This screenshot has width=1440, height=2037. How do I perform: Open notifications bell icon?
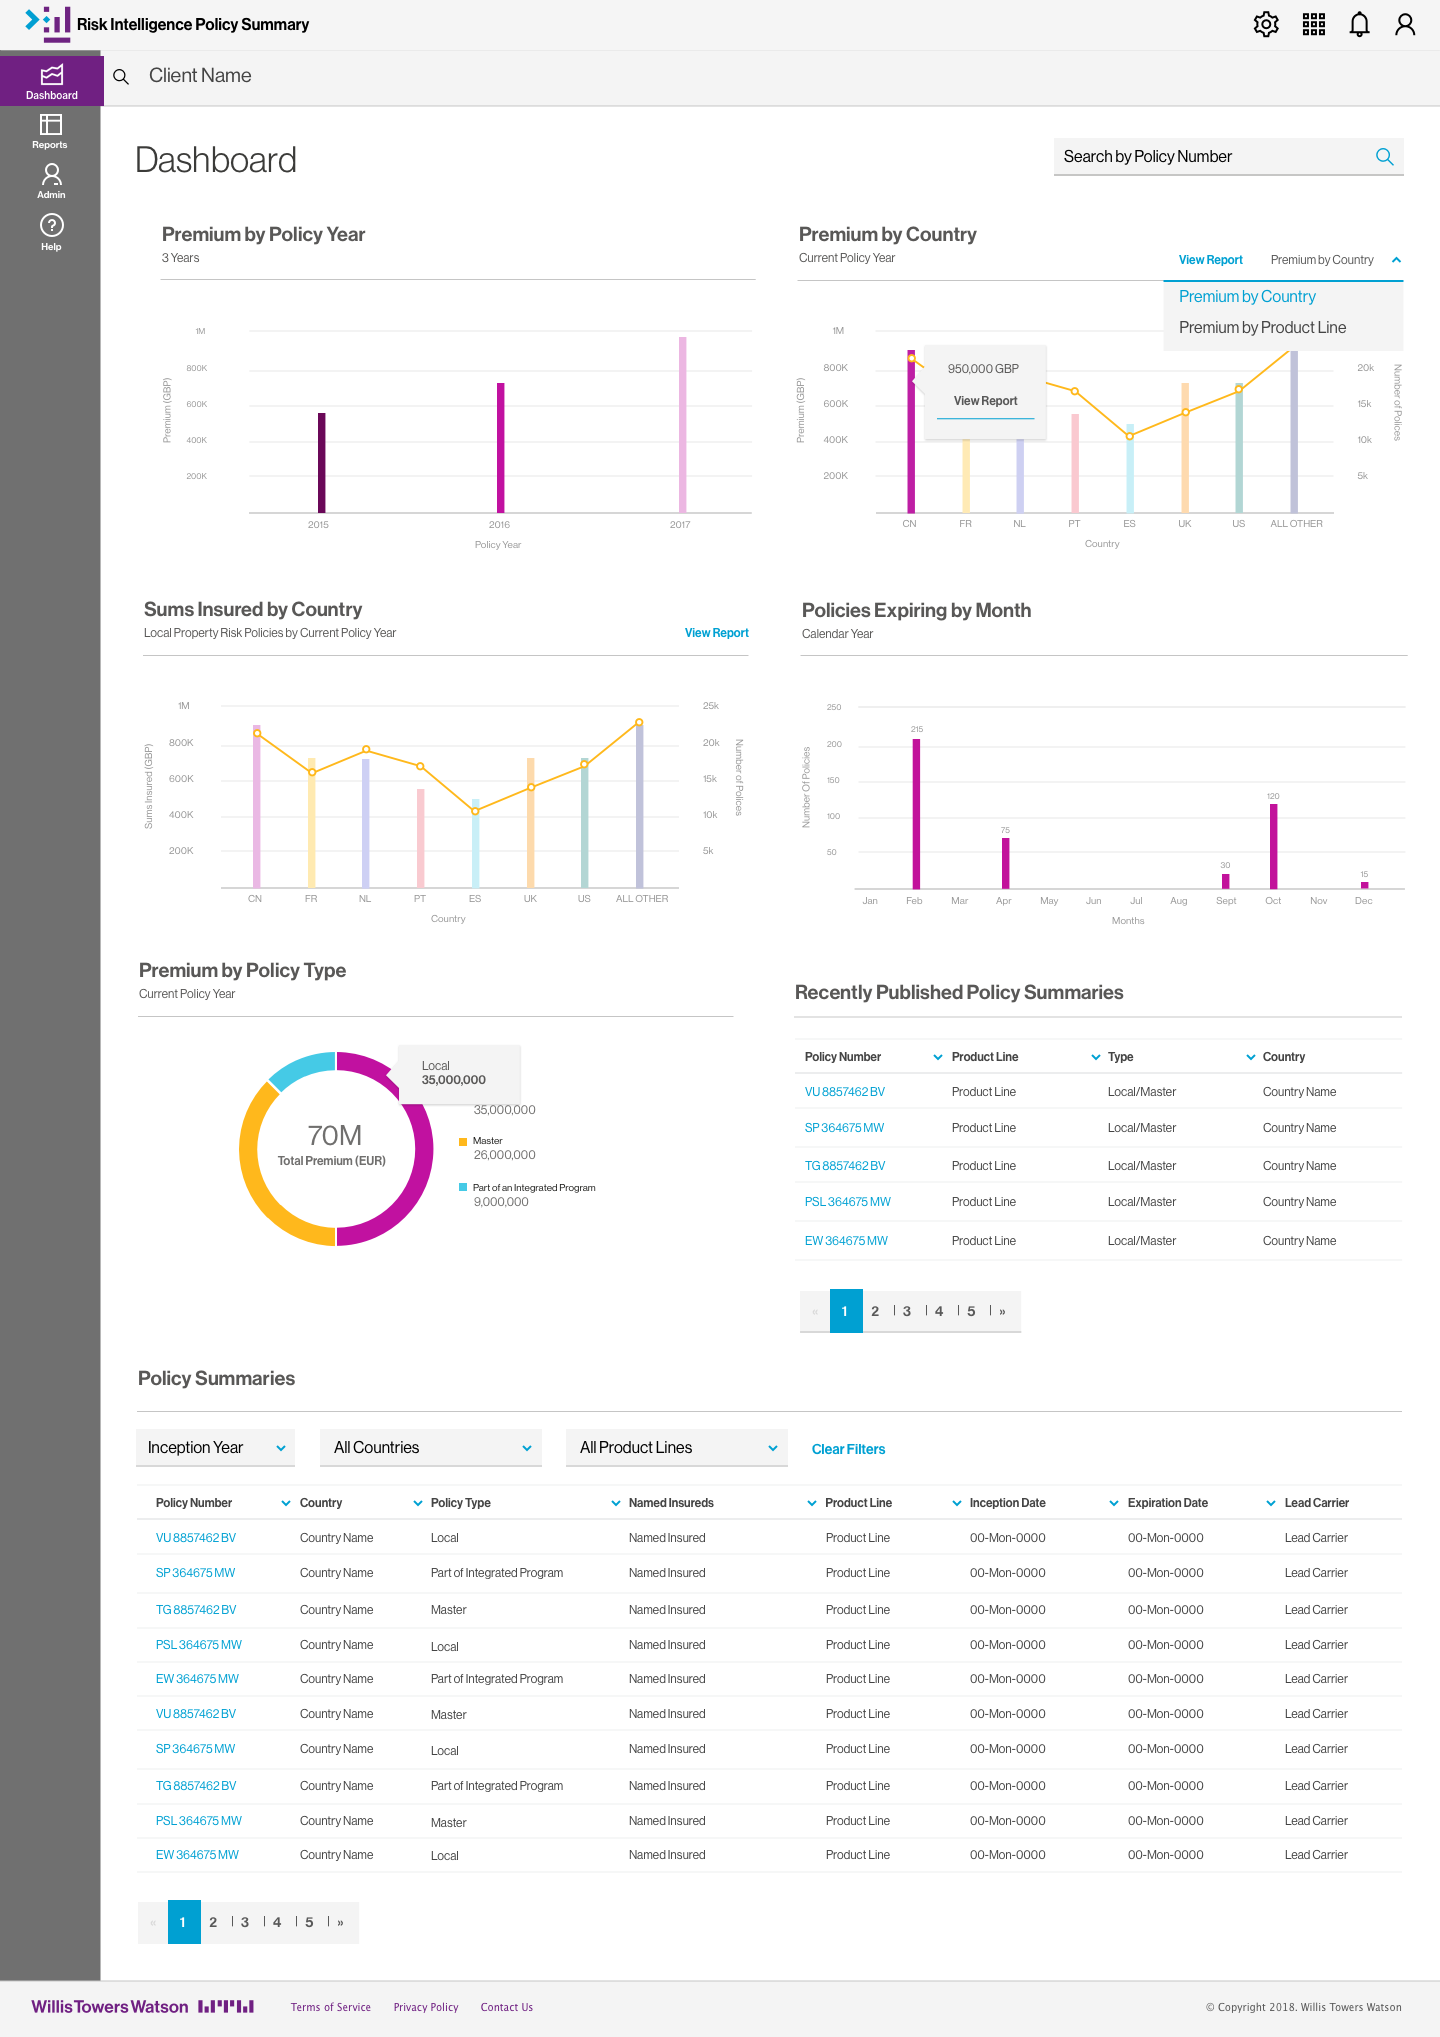pyautogui.click(x=1359, y=24)
